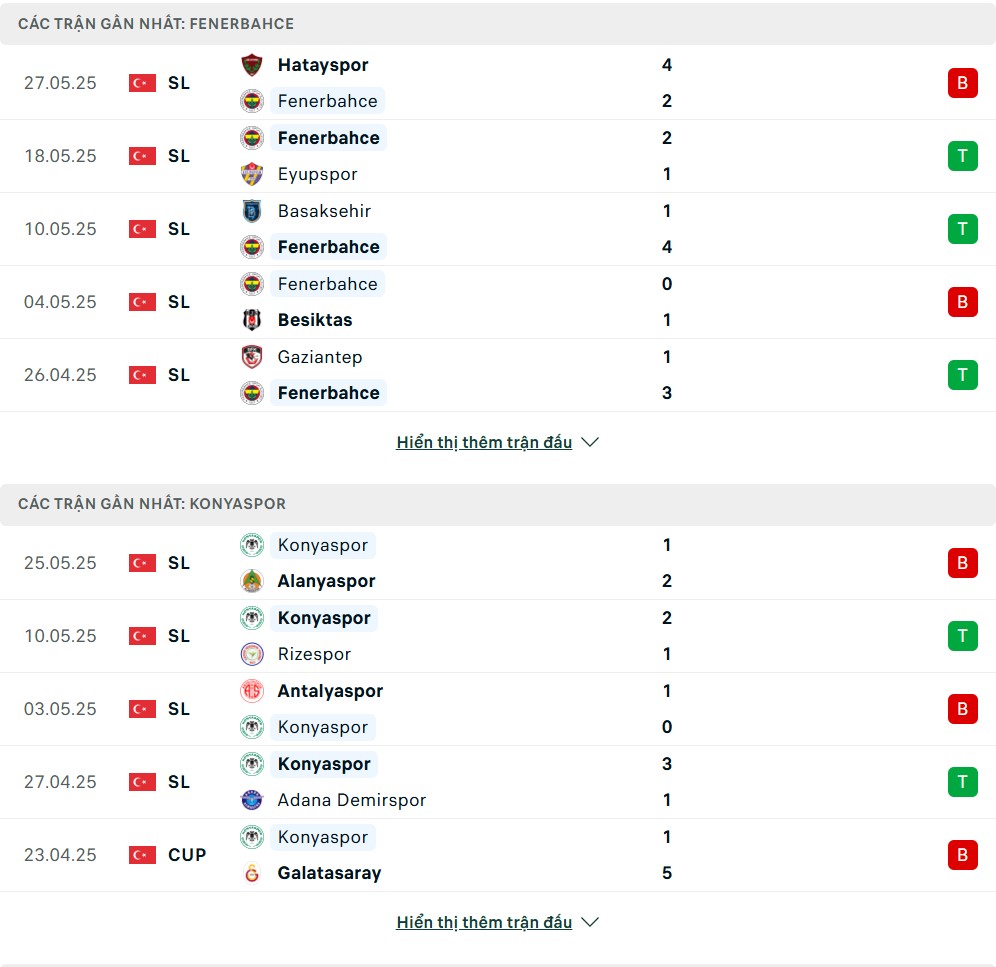
Task: Click the Alanyaspor club badge
Action: [x=252, y=581]
